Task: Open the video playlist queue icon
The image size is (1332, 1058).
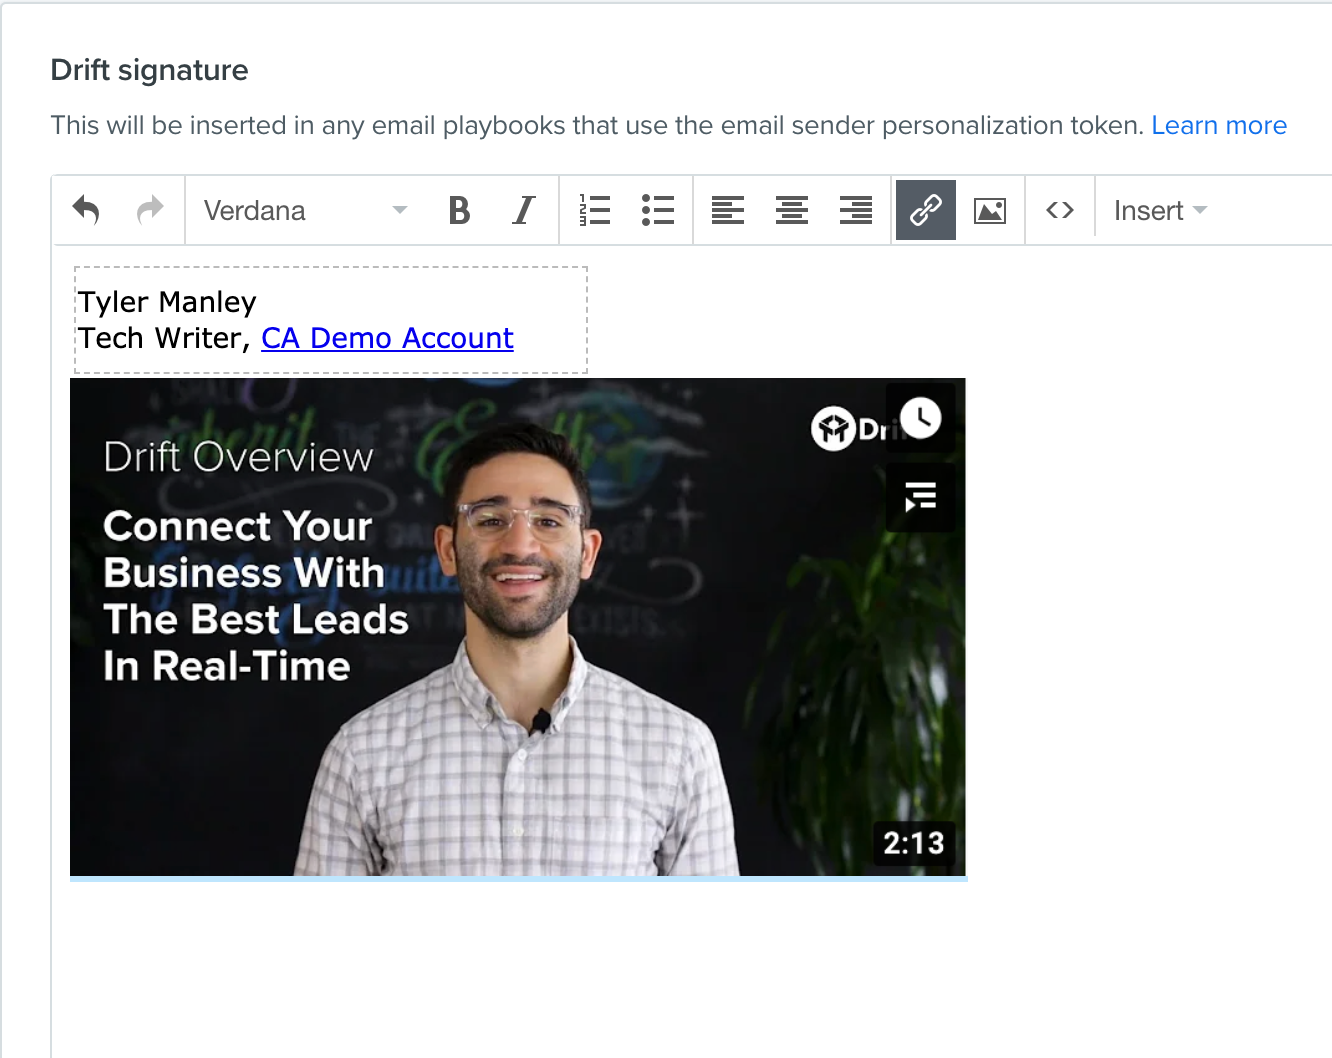Action: click(921, 497)
